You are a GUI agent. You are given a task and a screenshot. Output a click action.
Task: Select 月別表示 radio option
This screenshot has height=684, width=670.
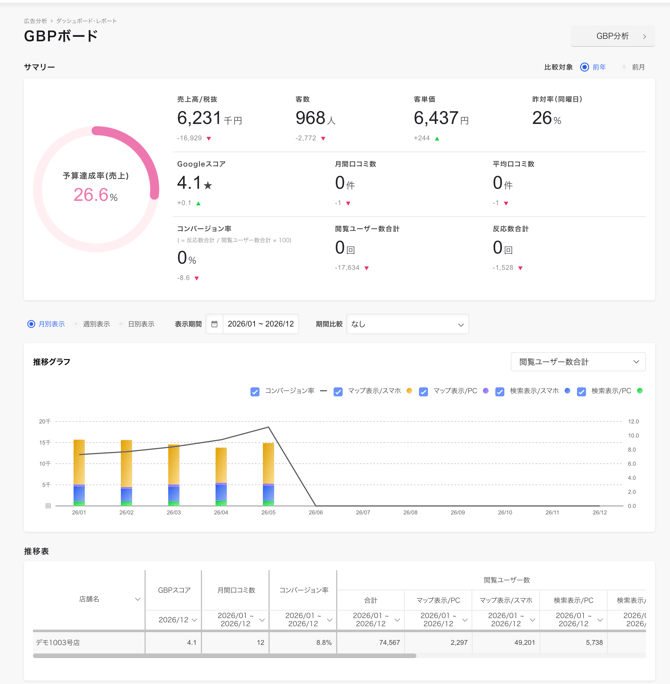(x=31, y=324)
